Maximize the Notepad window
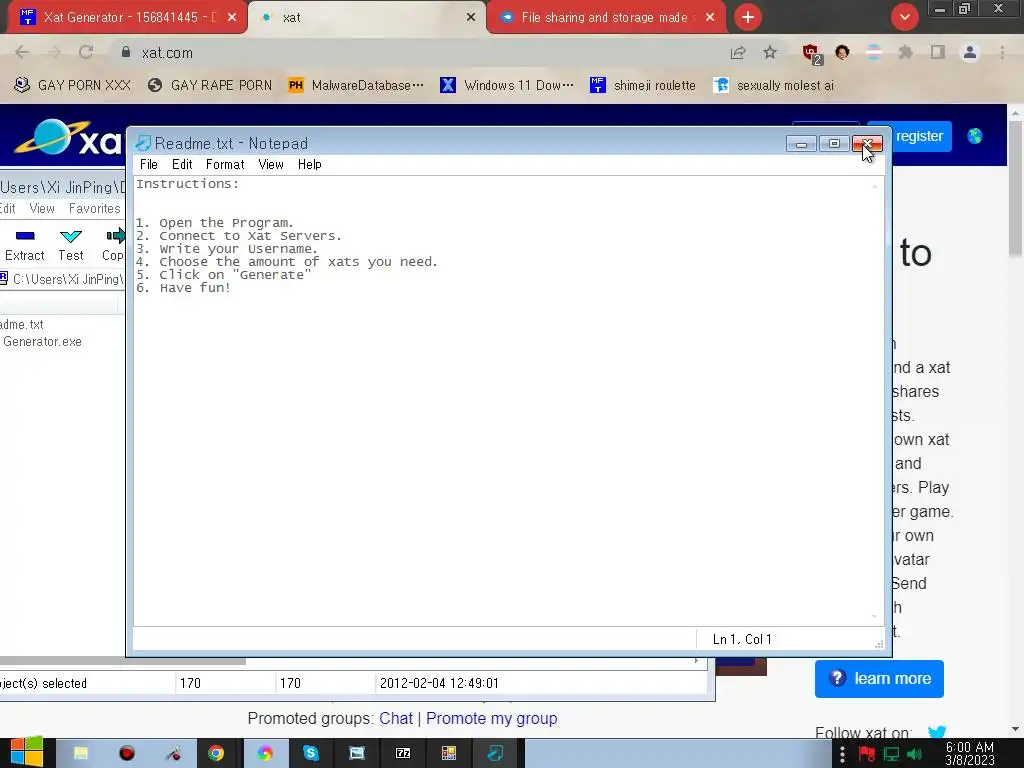 [x=834, y=144]
